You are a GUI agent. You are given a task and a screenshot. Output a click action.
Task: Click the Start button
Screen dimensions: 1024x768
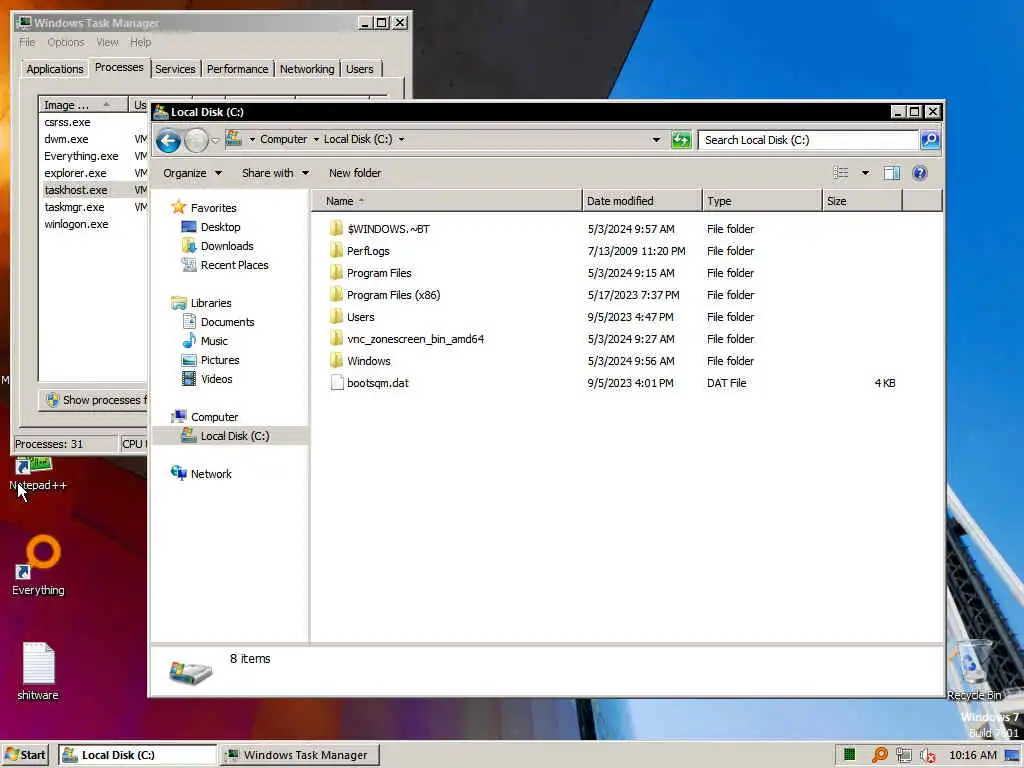click(25, 755)
